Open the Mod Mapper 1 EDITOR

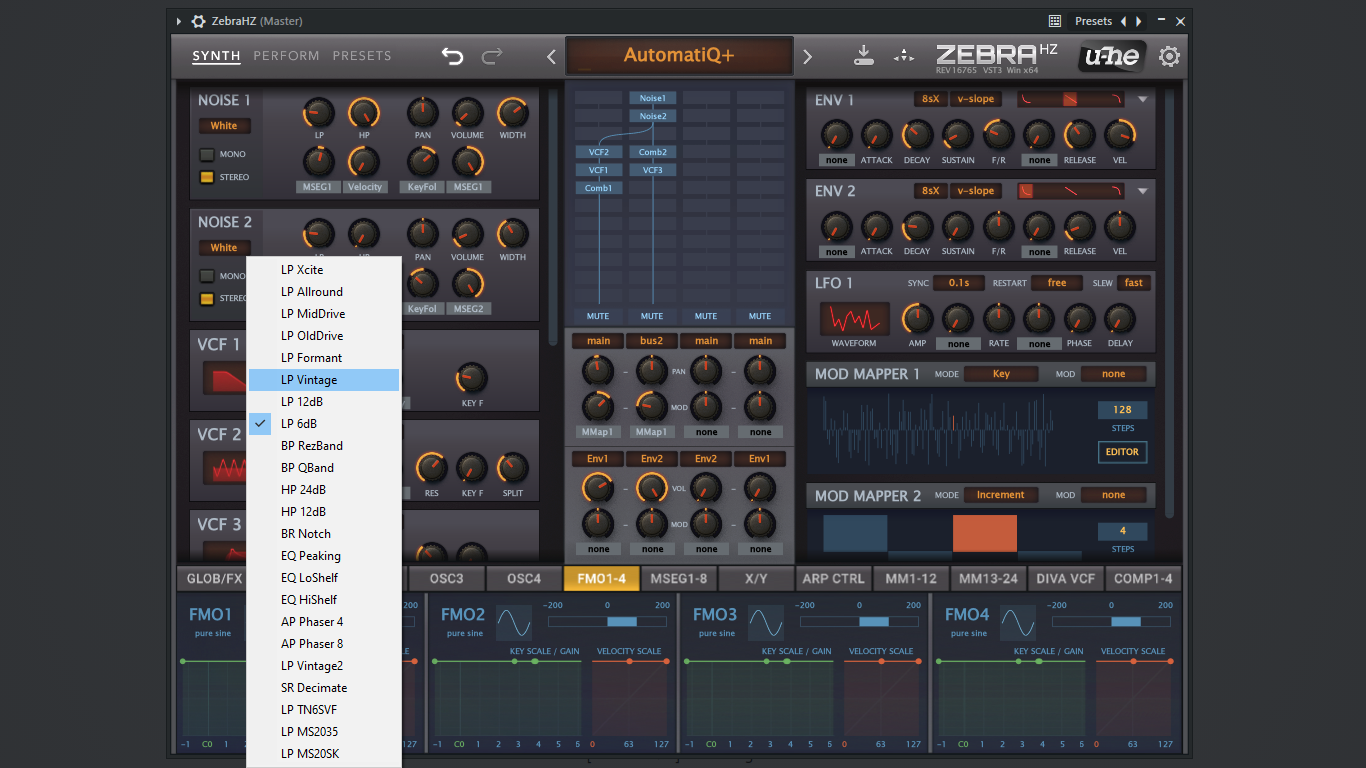(1122, 452)
